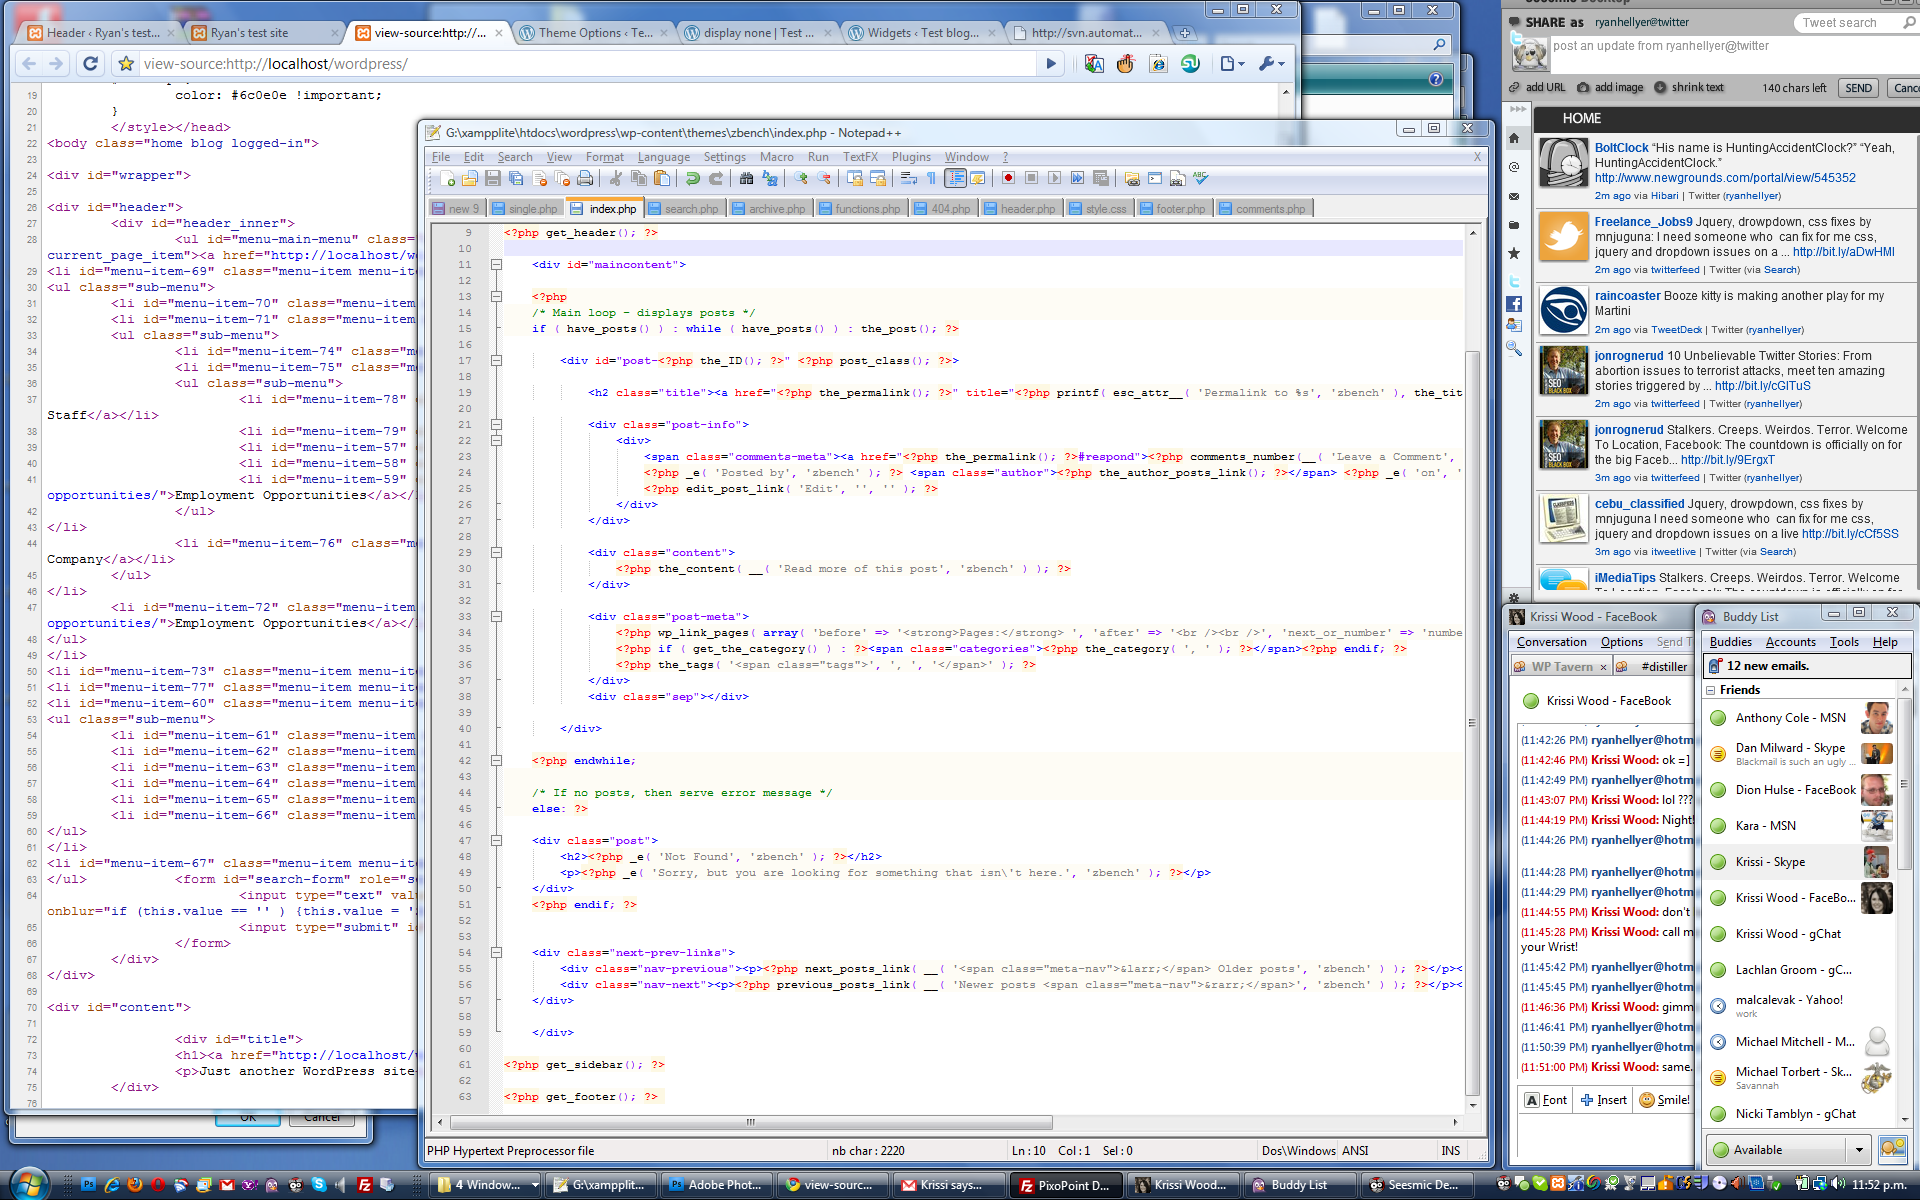Screen dimensions: 1920x1200
Task: Switch to Theme Options tab in Chrome
Action: pyautogui.click(x=593, y=33)
